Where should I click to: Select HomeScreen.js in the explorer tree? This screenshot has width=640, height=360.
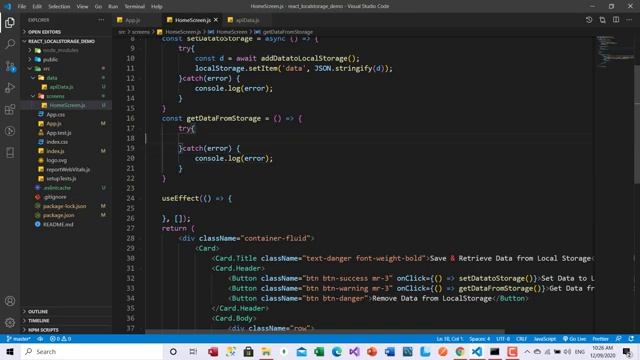67,105
